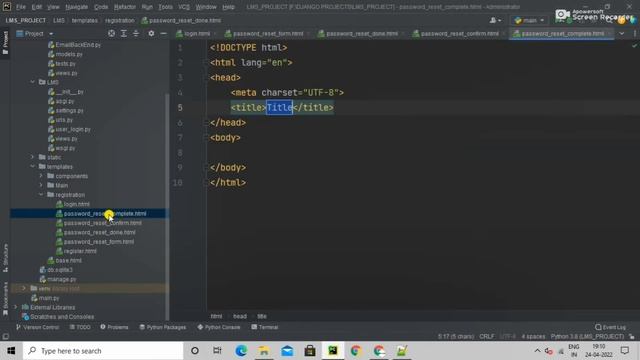Viewport: 640px width, 360px height.
Task: Open Python Packages tool window
Action: click(x=162, y=327)
